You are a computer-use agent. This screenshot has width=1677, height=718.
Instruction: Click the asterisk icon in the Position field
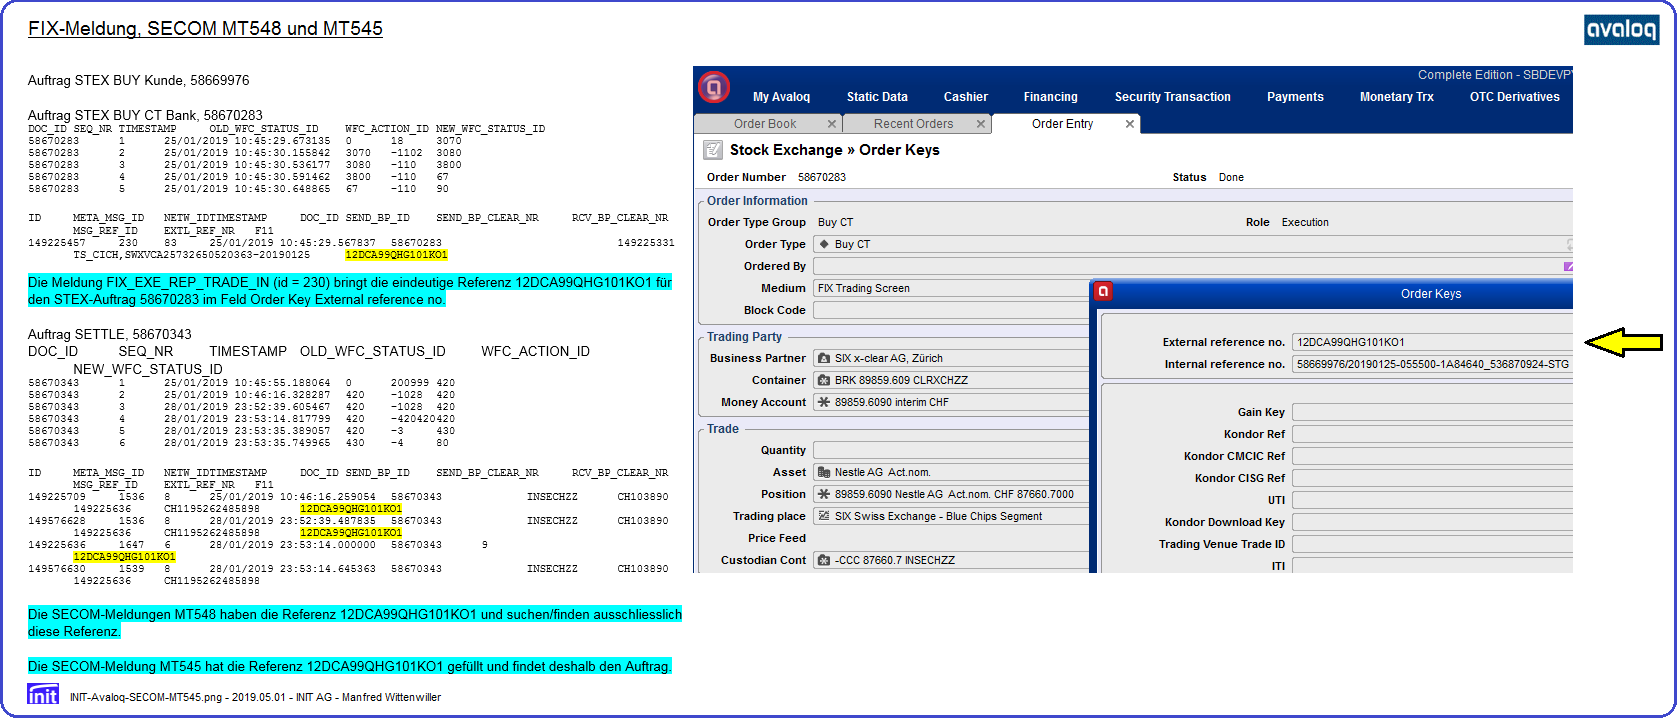[824, 494]
